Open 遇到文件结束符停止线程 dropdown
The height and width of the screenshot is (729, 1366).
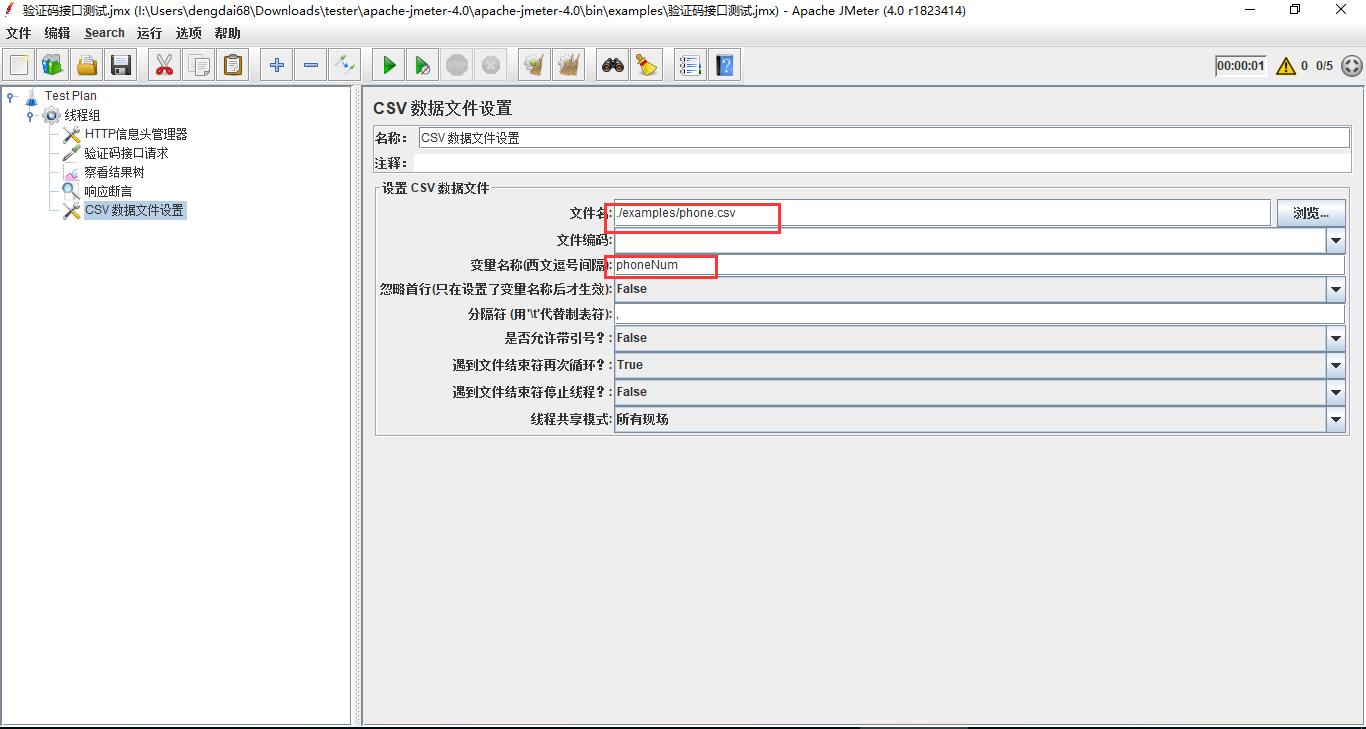(1336, 392)
